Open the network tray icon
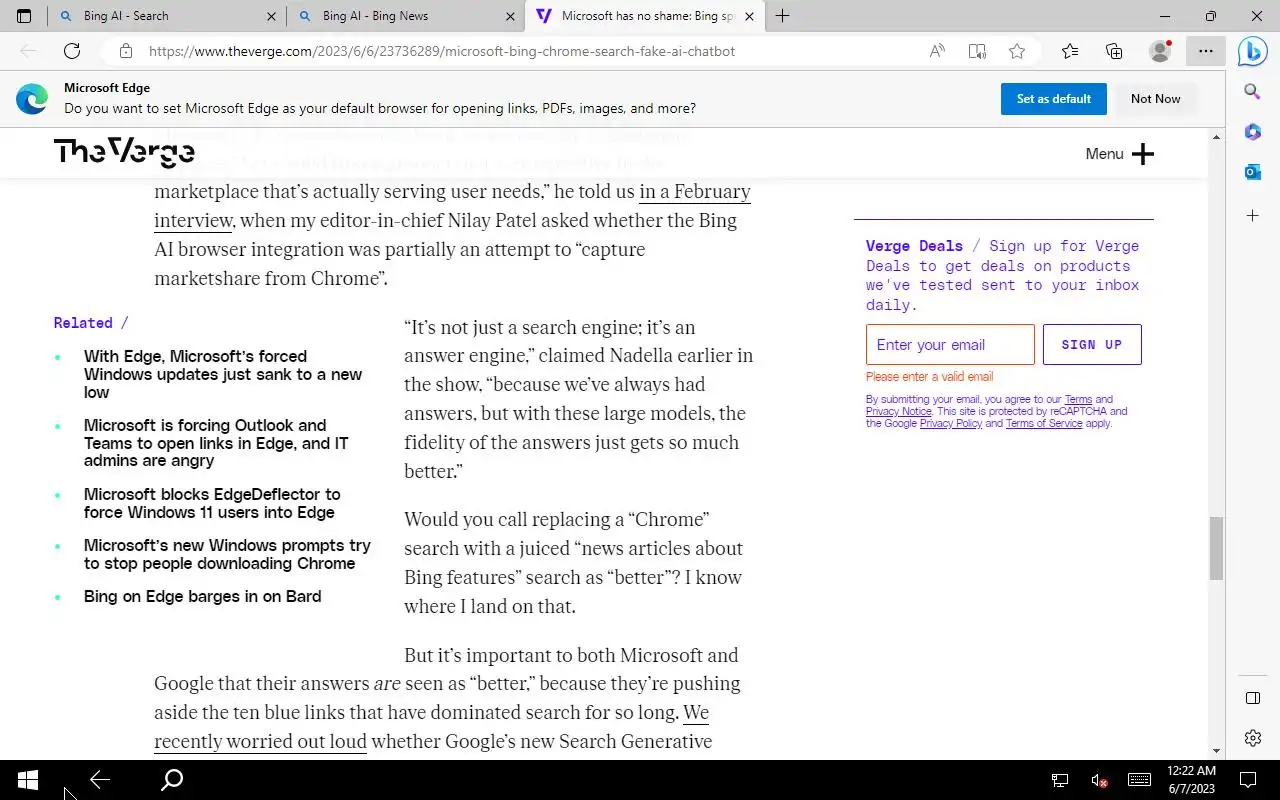Screen dimensions: 1280x800 click(1060, 780)
